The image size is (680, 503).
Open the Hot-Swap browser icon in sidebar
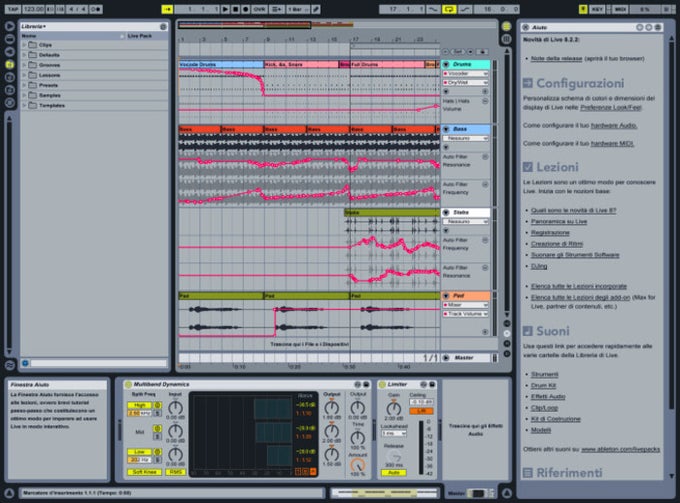pos(10,103)
